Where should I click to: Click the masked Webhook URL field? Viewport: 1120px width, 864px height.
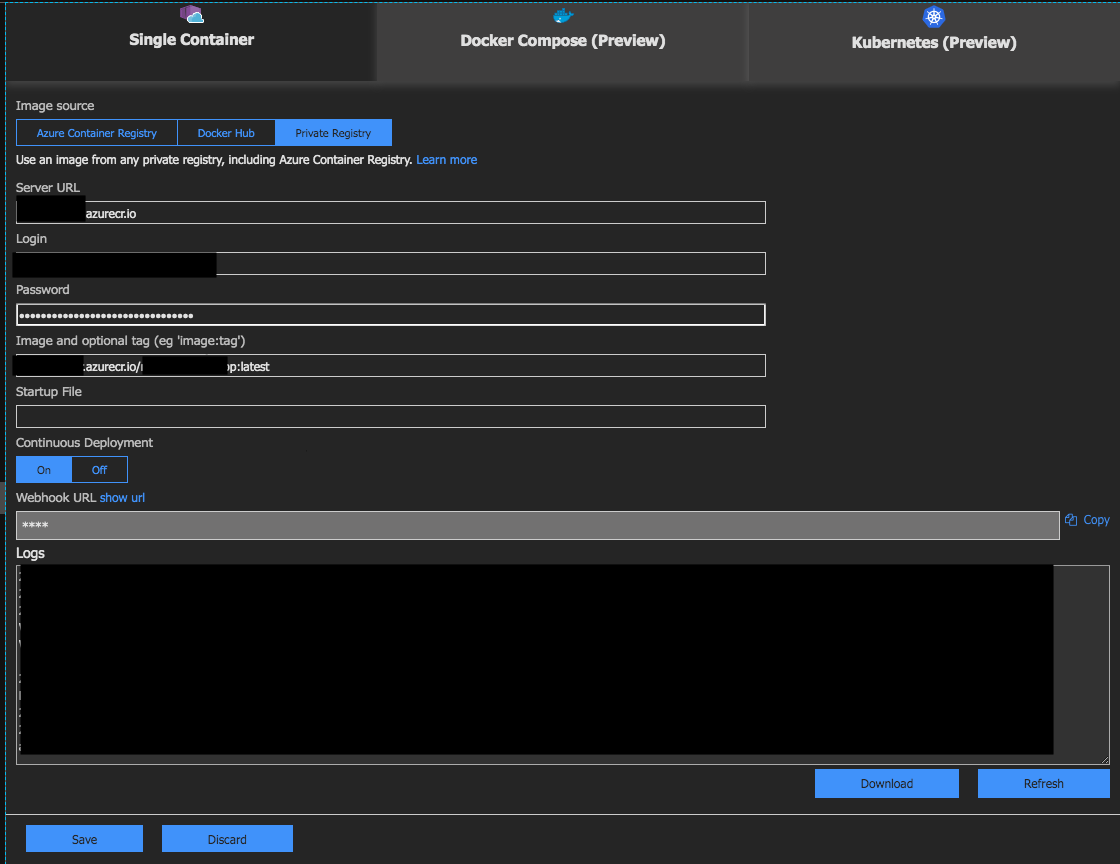(537, 526)
